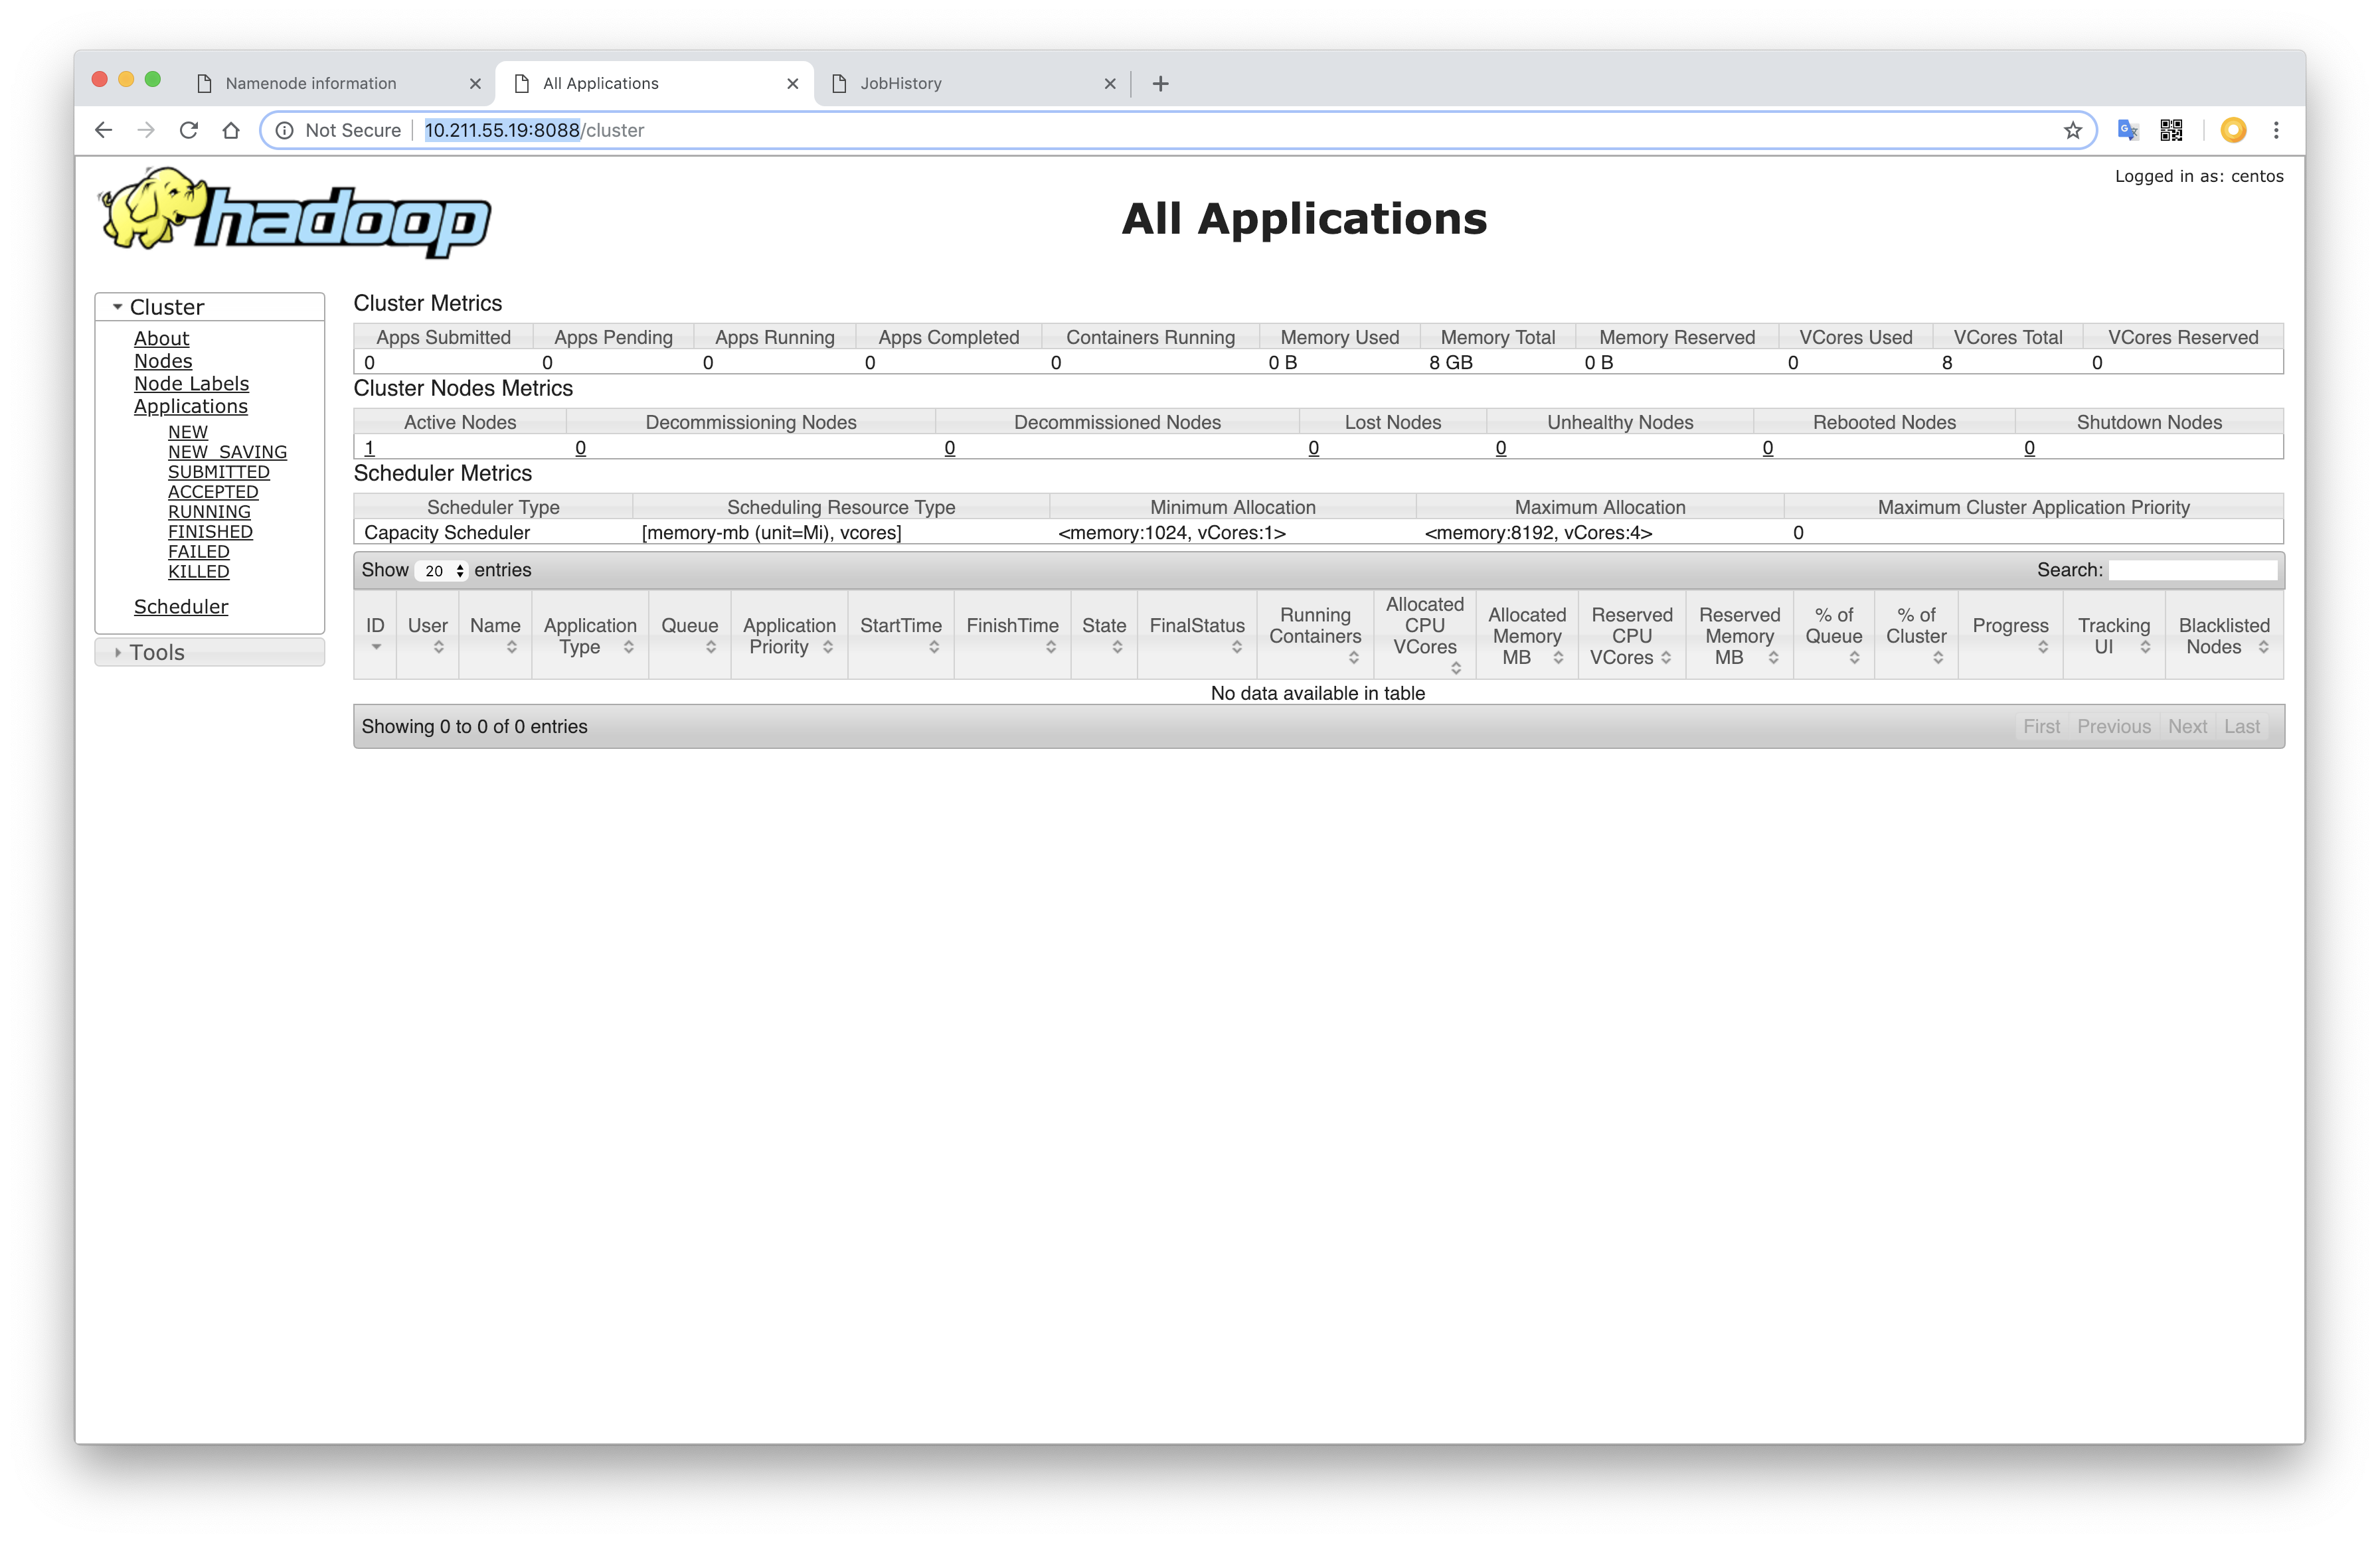This screenshot has height=1543, width=2380.
Task: Filter applications by NEW state
Action: coord(188,432)
